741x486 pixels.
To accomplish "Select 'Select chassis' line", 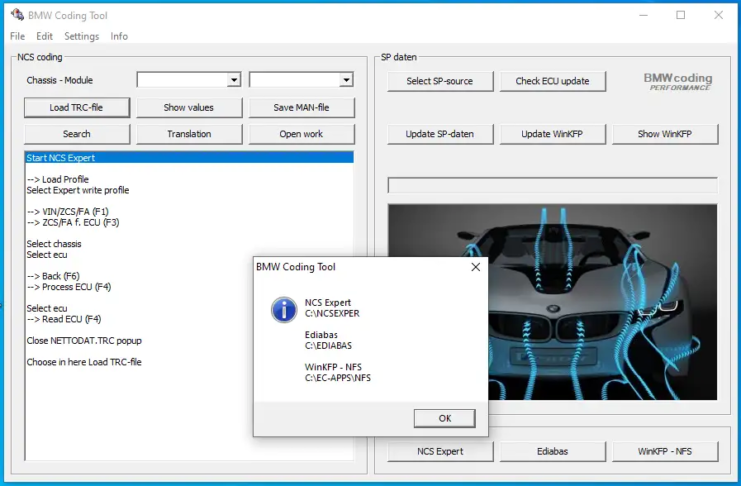I will tap(54, 243).
